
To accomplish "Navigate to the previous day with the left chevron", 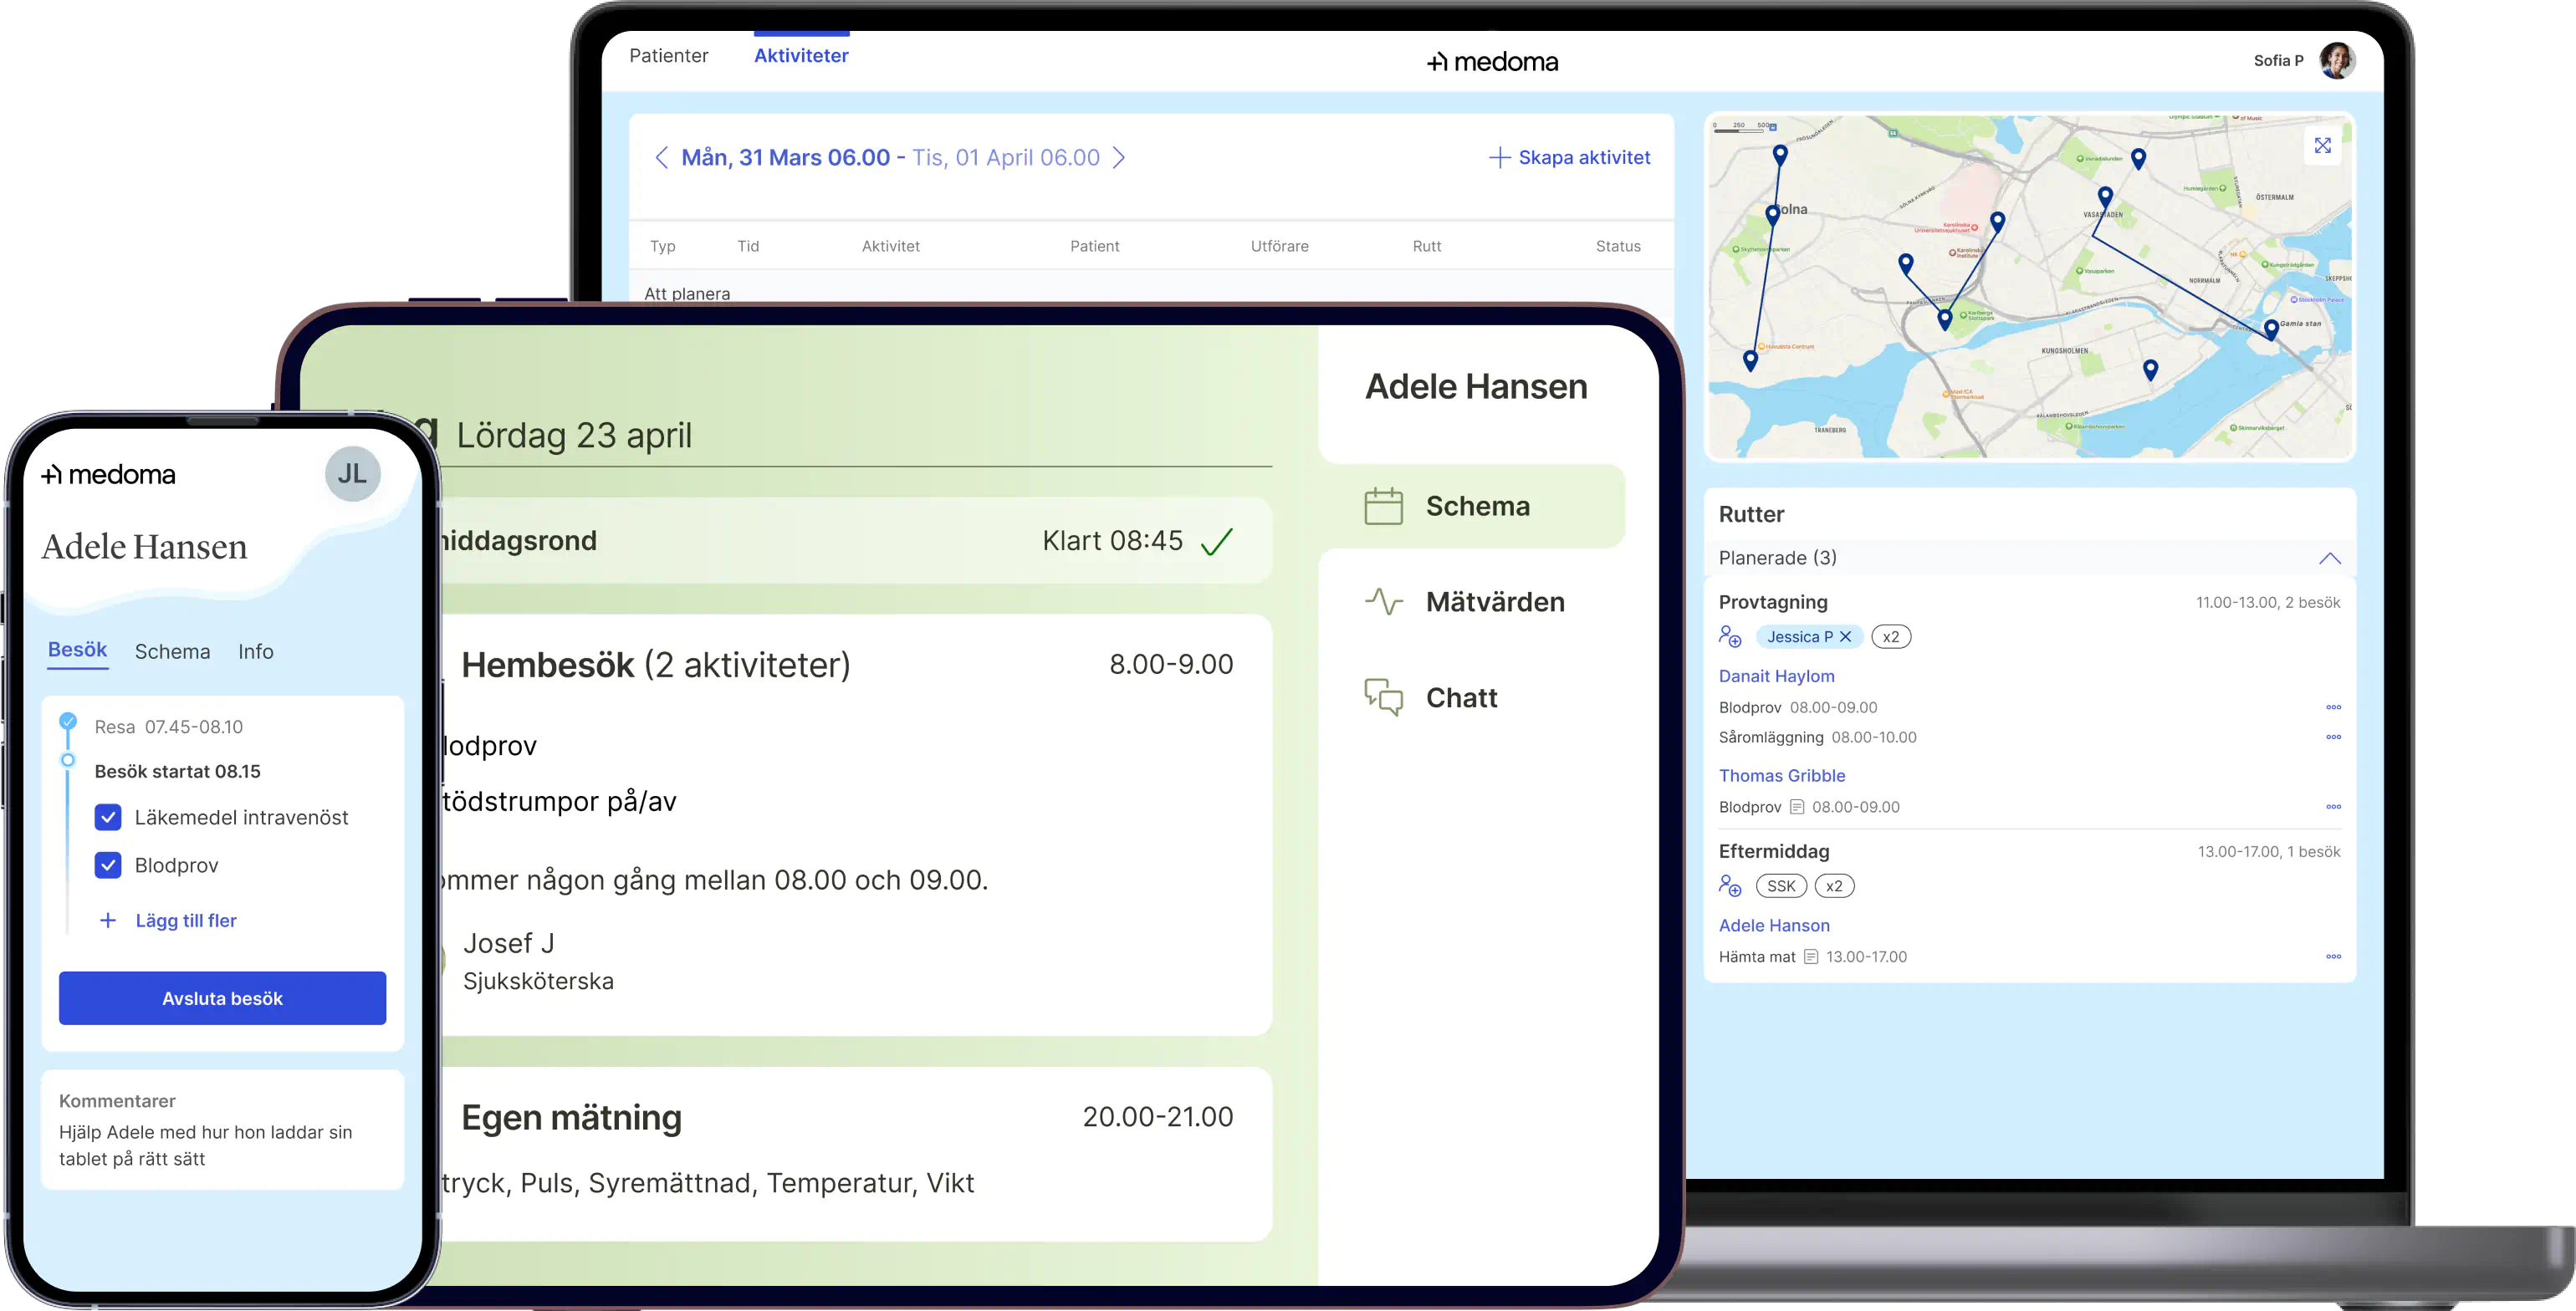I will point(661,157).
